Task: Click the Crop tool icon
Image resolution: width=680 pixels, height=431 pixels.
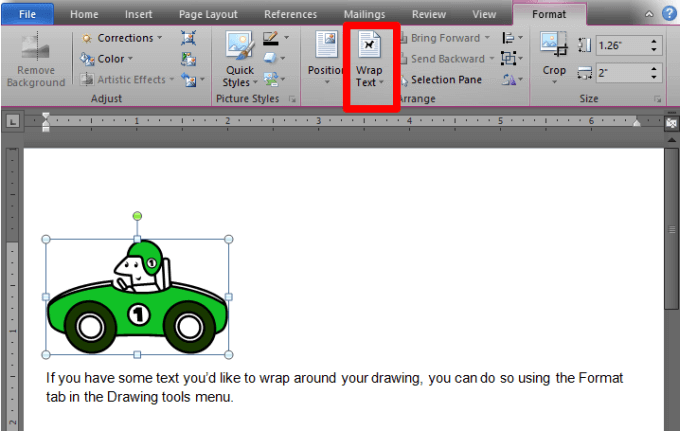Action: click(x=554, y=45)
